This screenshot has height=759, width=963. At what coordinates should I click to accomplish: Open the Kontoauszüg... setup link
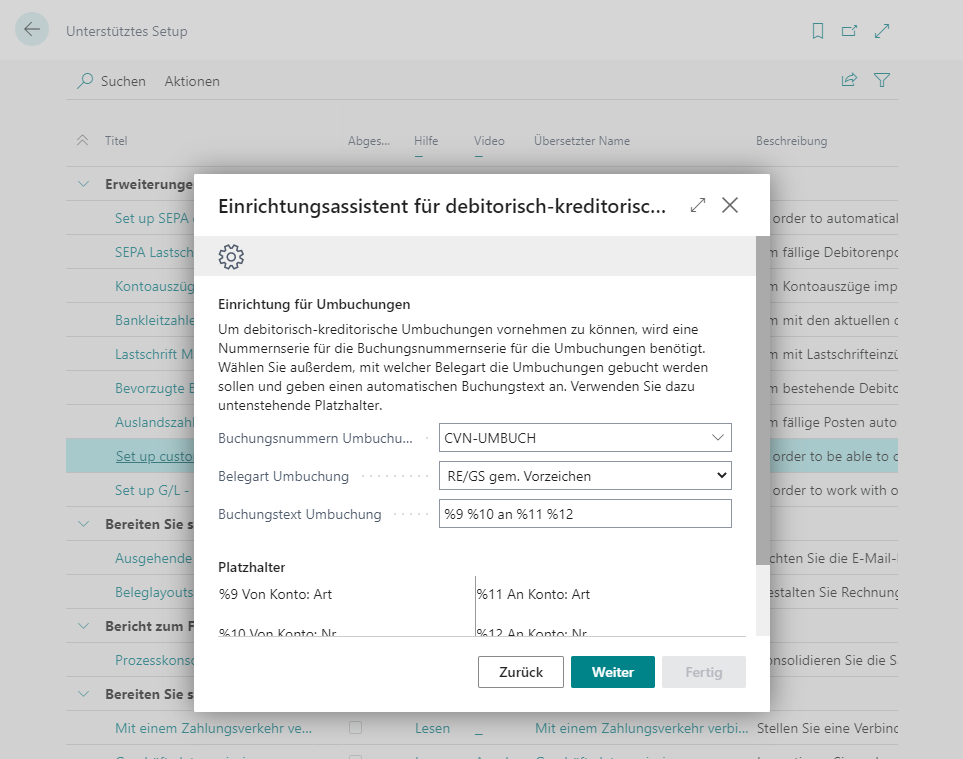[154, 287]
